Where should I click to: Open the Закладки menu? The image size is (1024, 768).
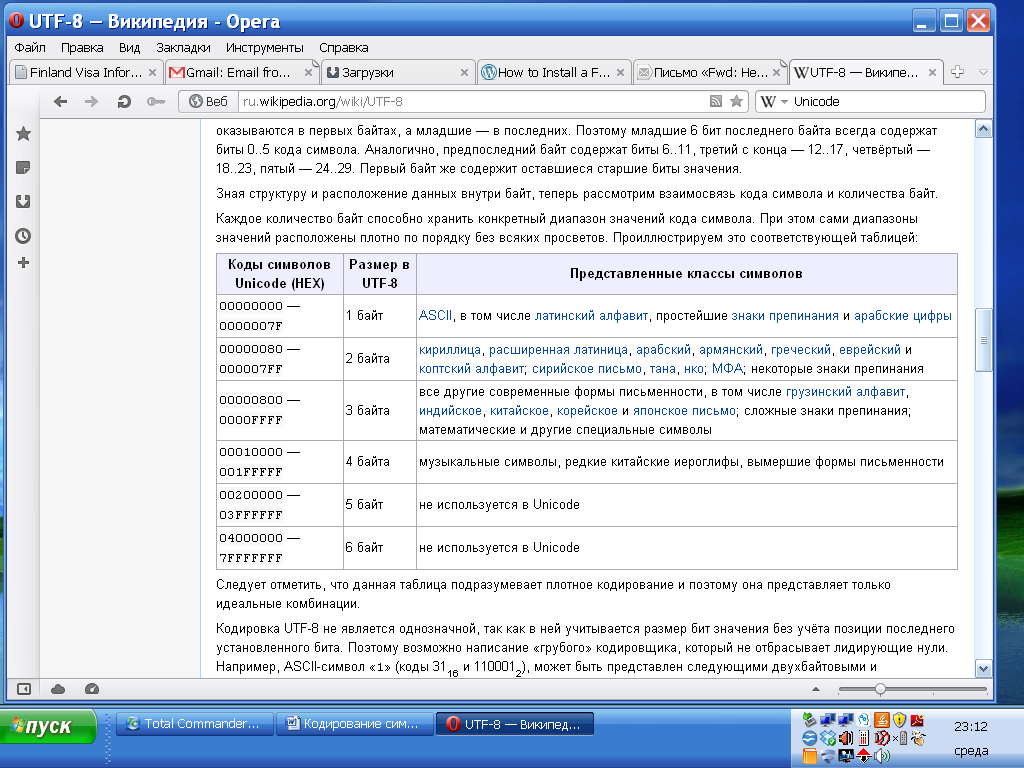coord(184,48)
